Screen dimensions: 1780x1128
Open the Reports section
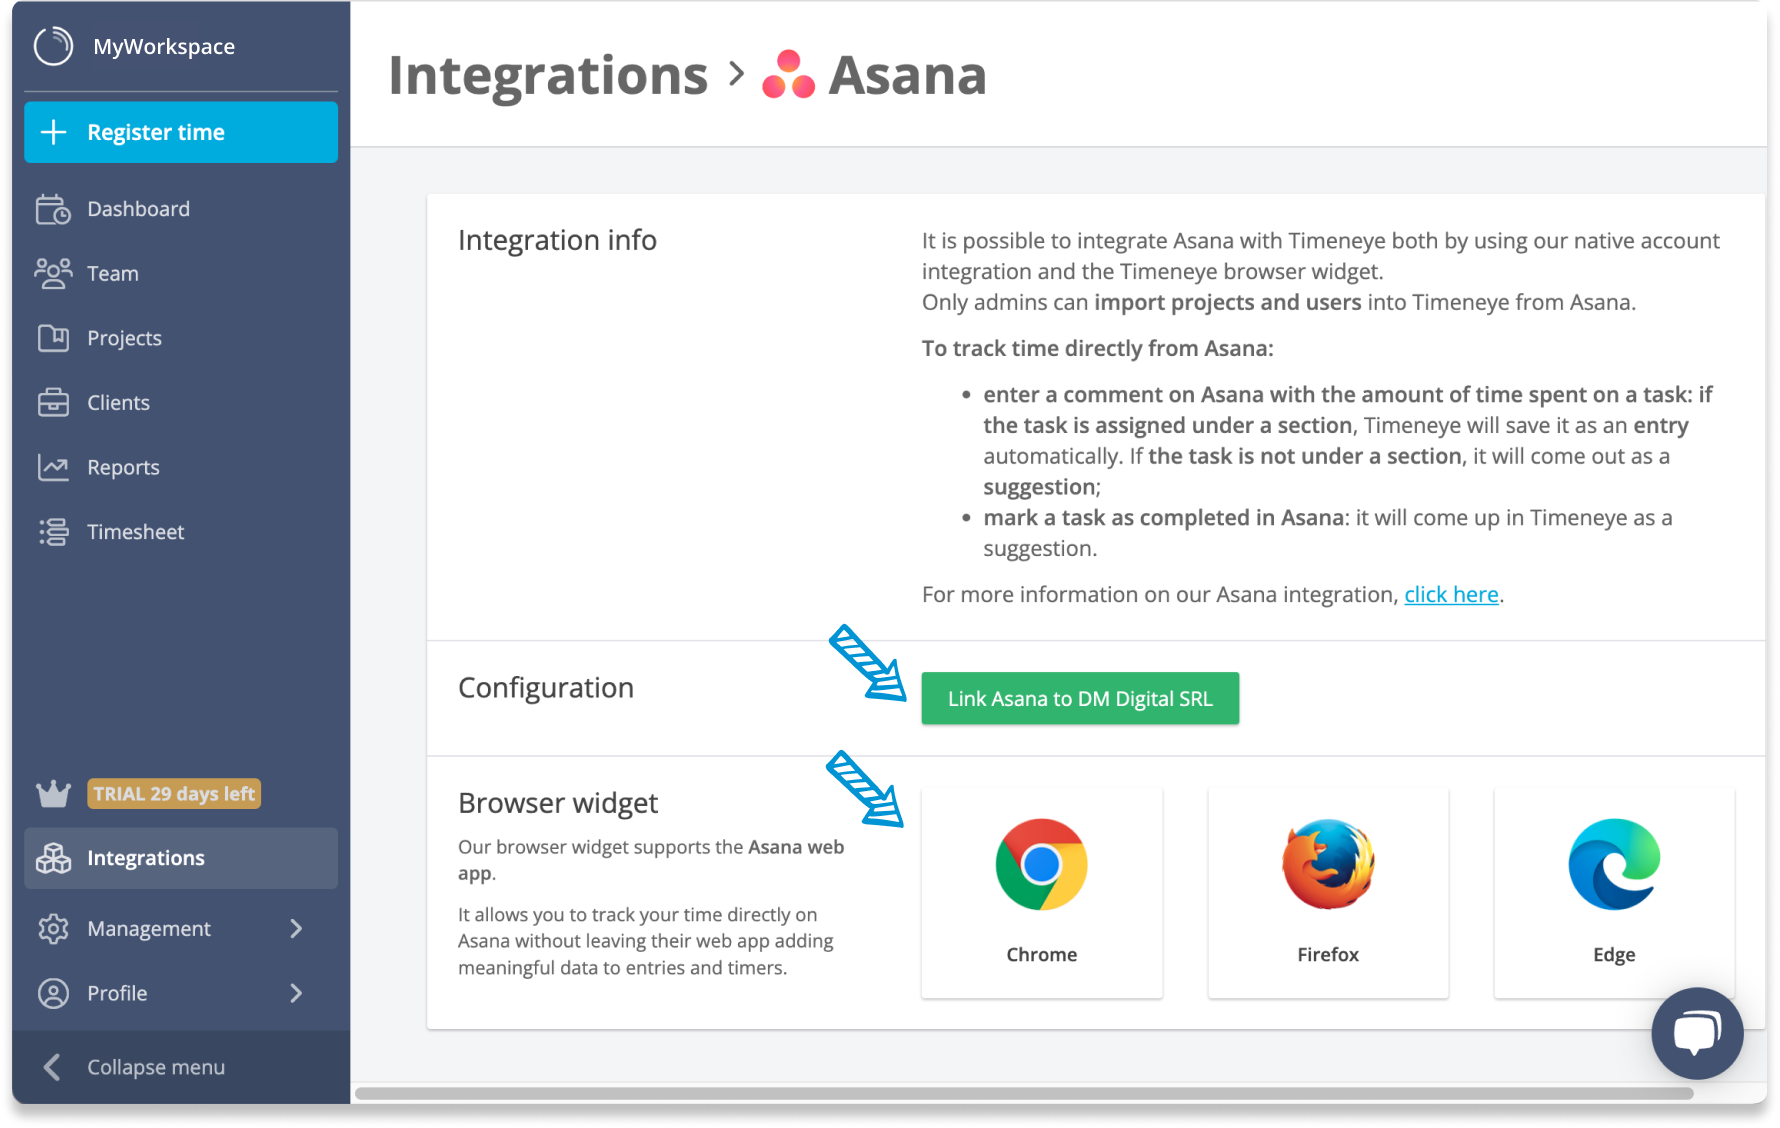pos(181,467)
